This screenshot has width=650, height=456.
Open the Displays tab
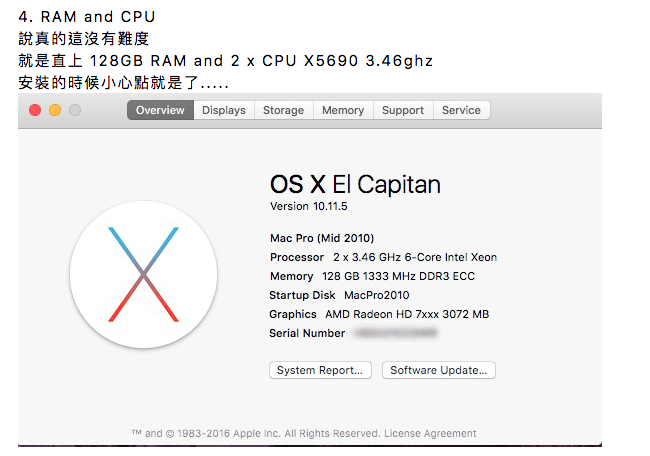[x=224, y=110]
